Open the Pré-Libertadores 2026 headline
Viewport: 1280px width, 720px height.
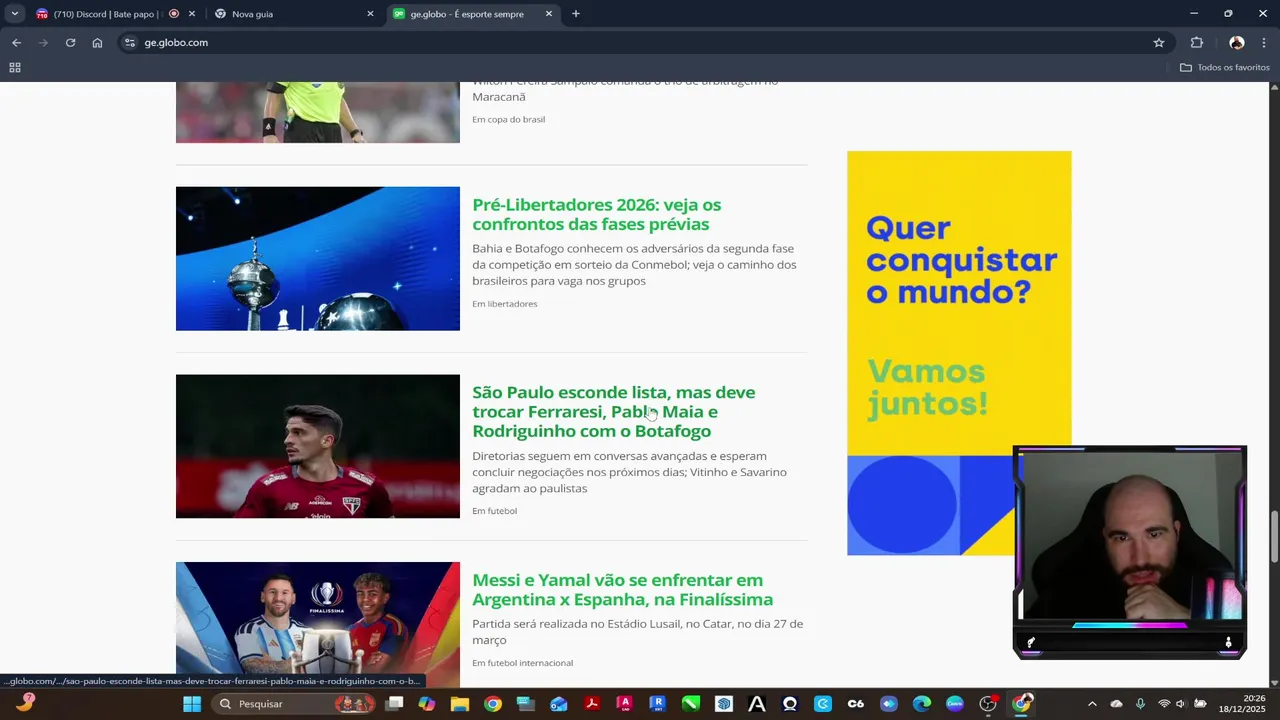tap(596, 214)
